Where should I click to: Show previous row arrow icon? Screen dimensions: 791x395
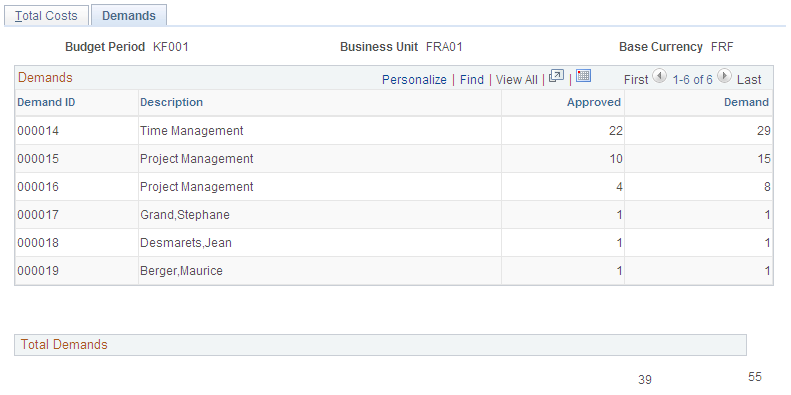(659, 76)
